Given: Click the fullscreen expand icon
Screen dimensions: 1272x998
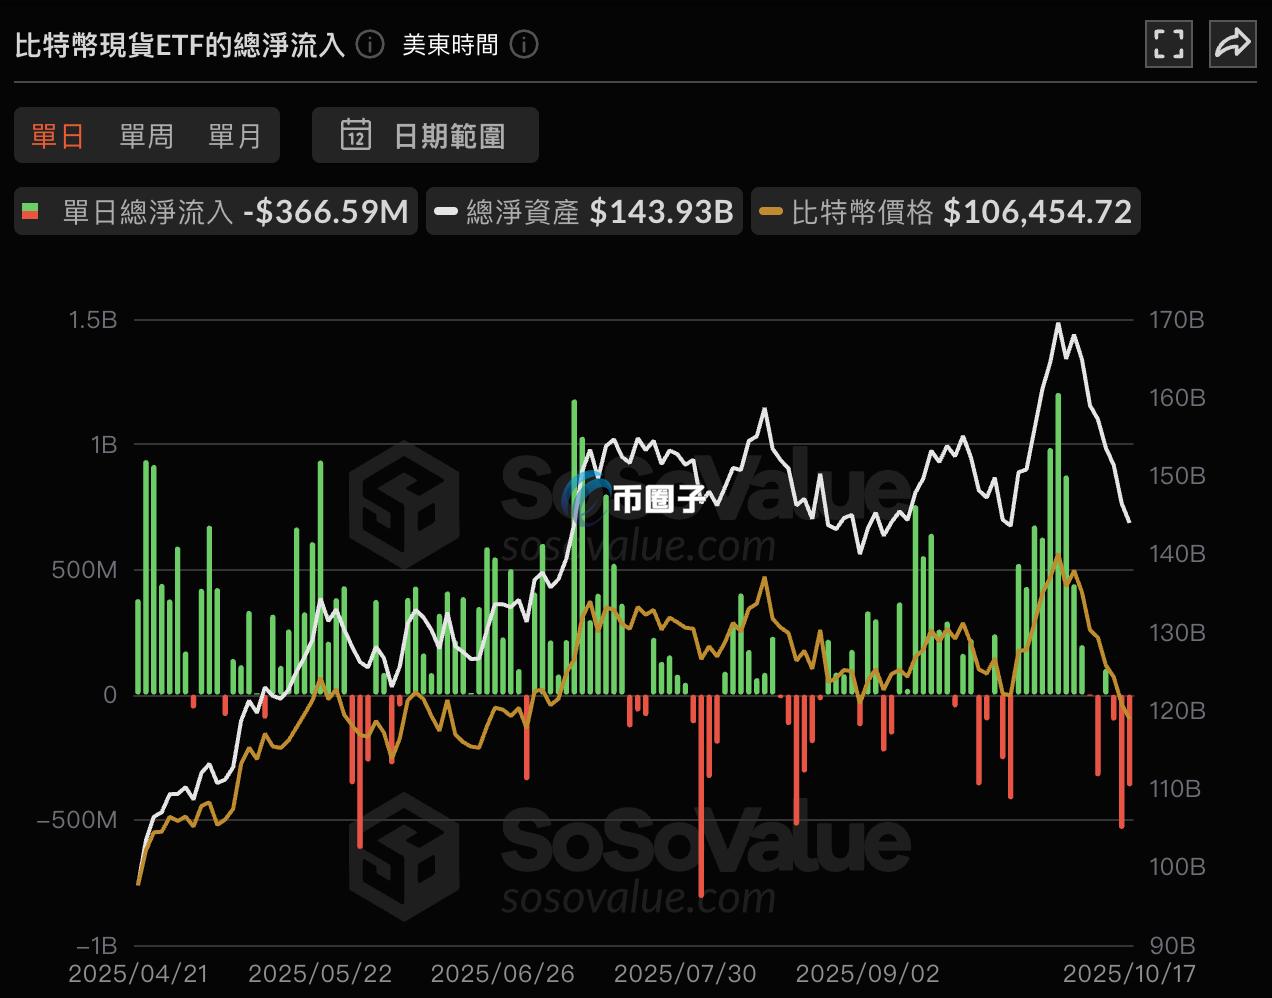Looking at the screenshot, I should pos(1168,44).
